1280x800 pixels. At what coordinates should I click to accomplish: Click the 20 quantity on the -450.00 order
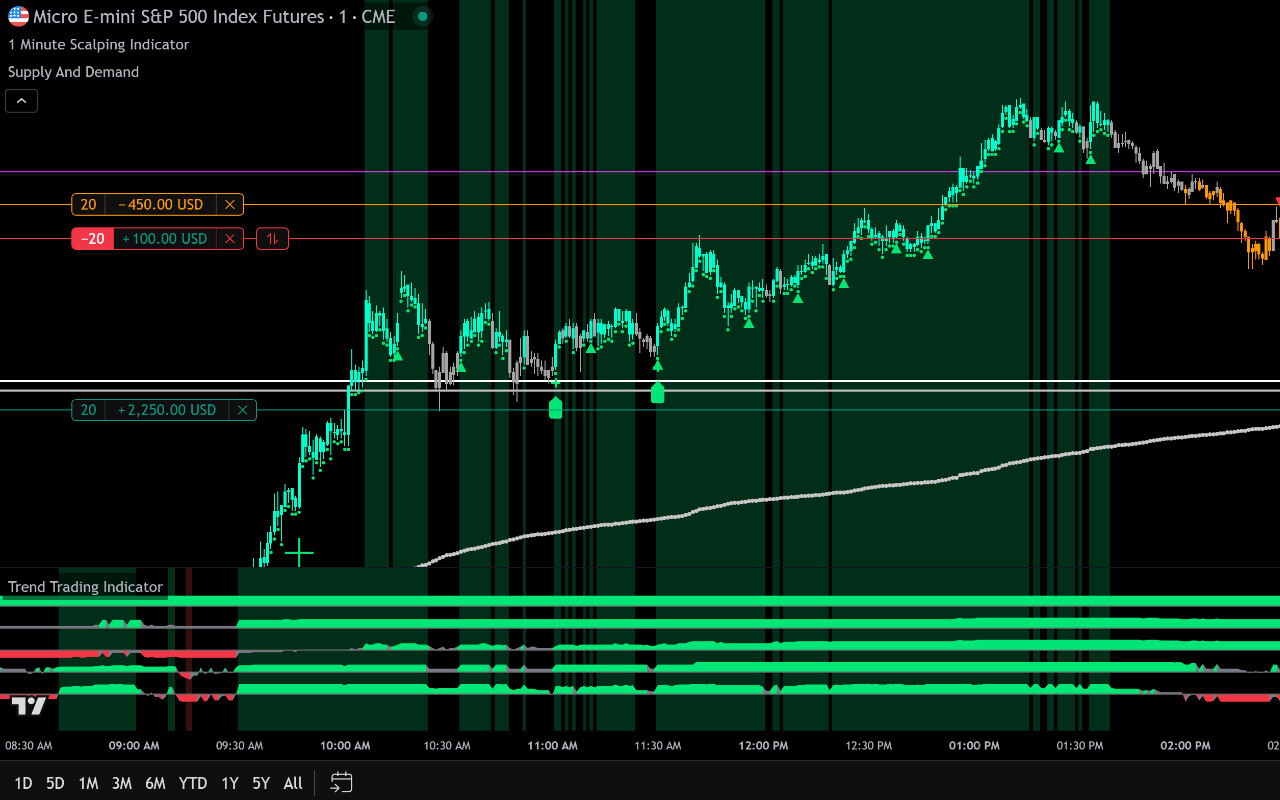pos(88,205)
